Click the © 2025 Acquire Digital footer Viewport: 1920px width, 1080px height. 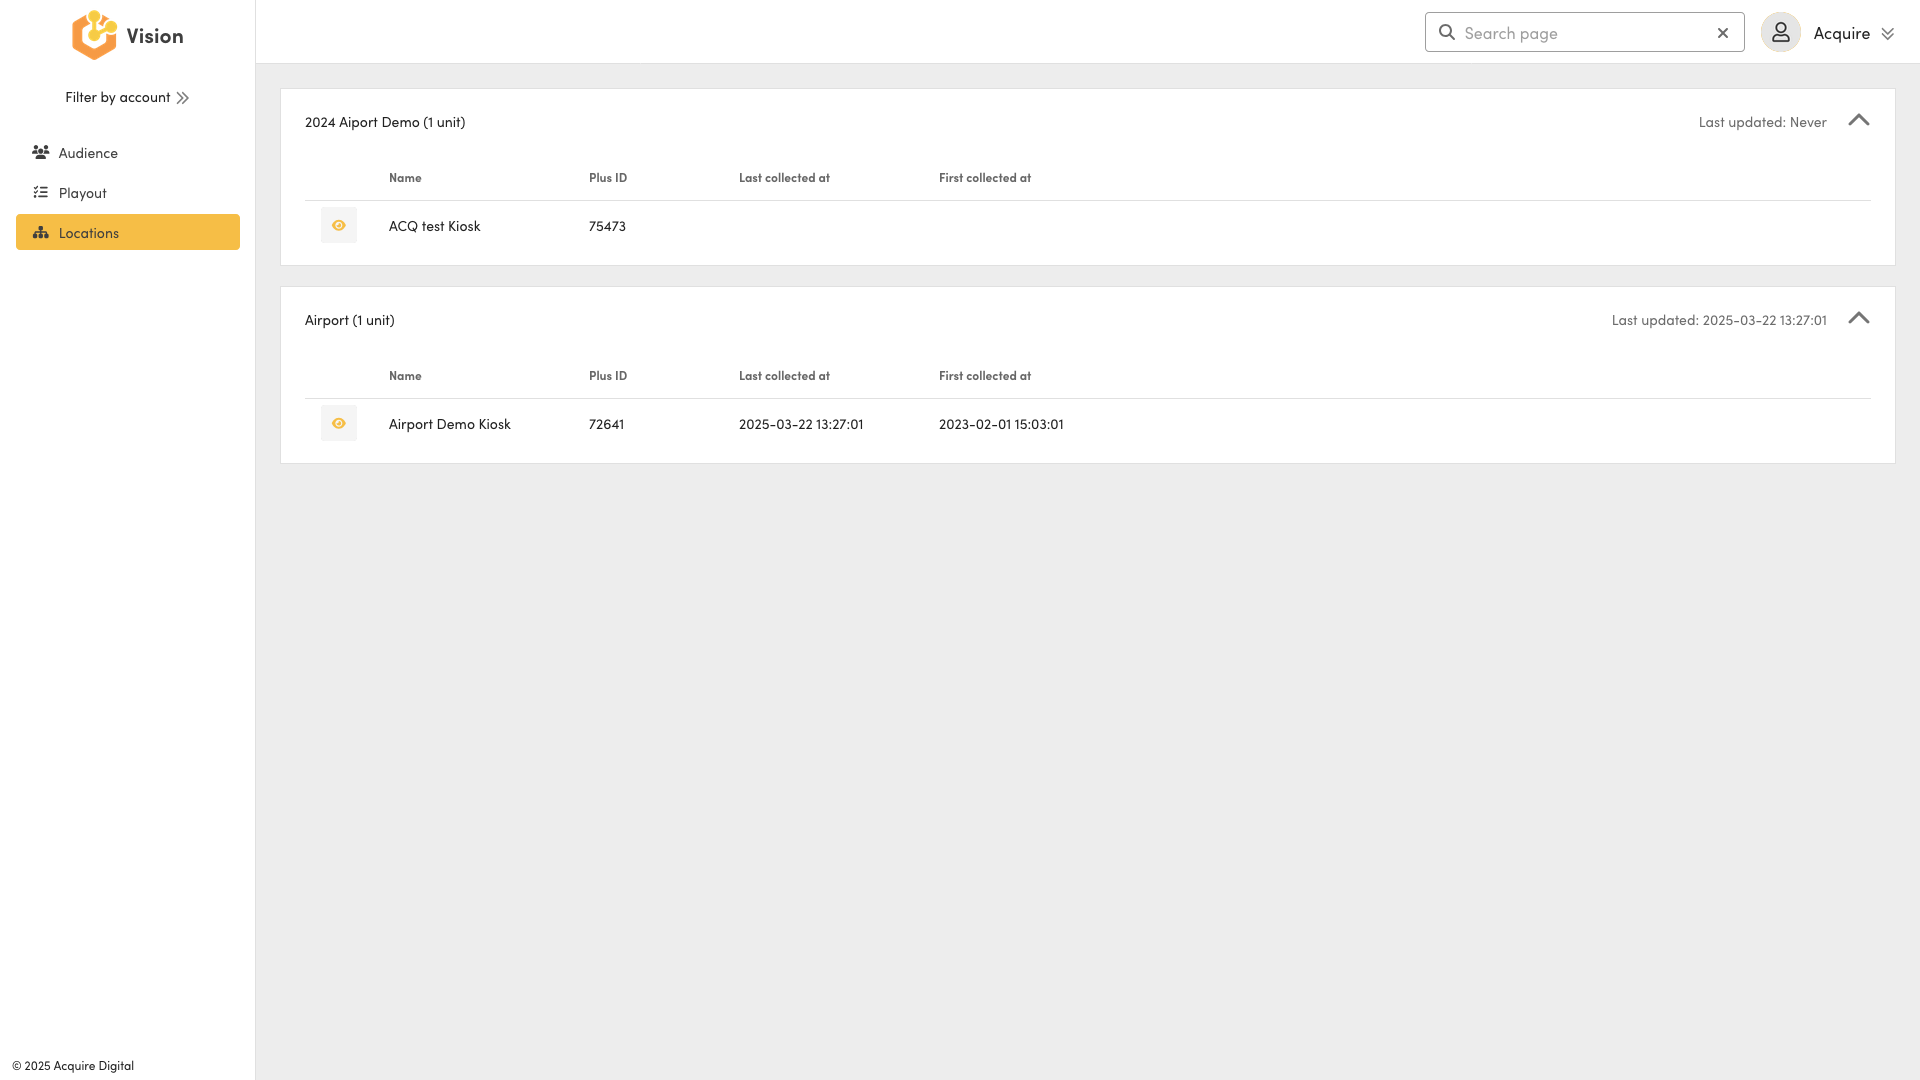[x=73, y=1066]
